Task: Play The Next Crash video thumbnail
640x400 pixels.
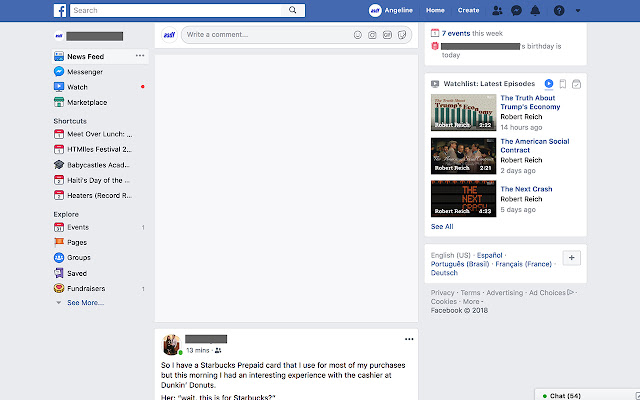Action: [464, 198]
